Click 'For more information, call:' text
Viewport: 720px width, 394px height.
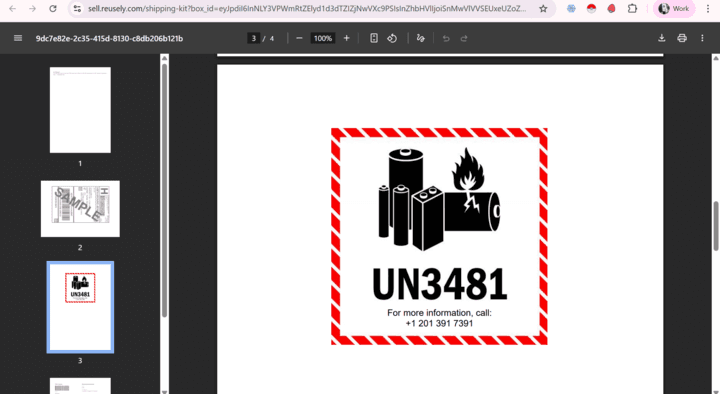[x=439, y=313]
